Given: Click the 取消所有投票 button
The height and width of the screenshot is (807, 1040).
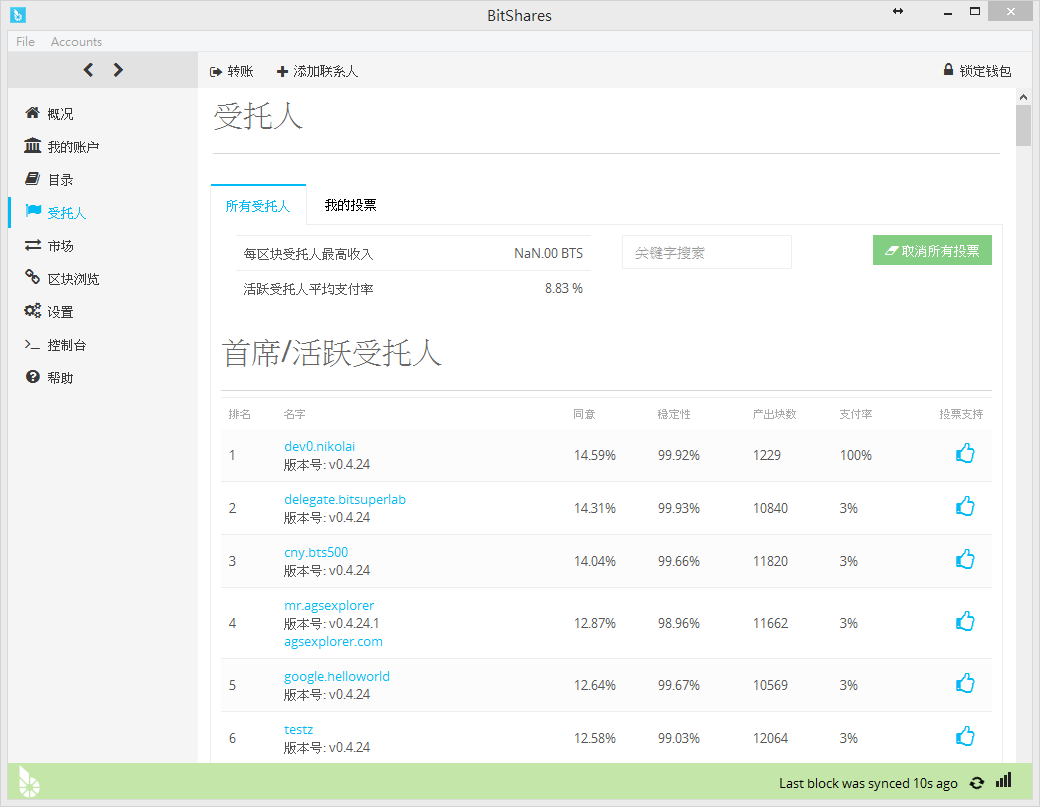Looking at the screenshot, I should click(932, 251).
